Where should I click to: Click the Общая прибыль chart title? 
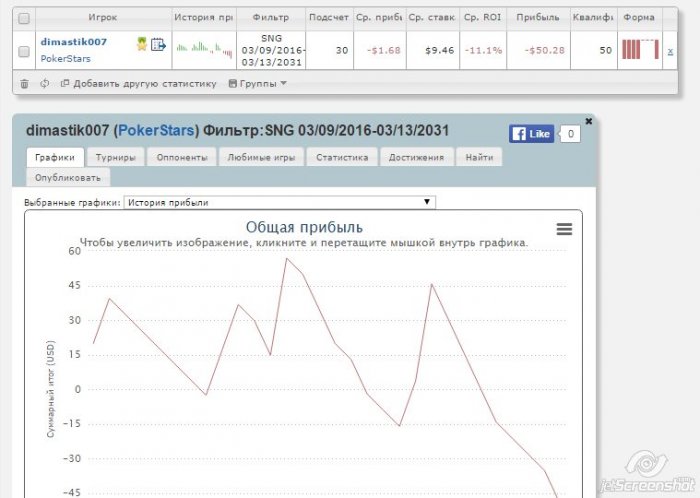click(304, 227)
